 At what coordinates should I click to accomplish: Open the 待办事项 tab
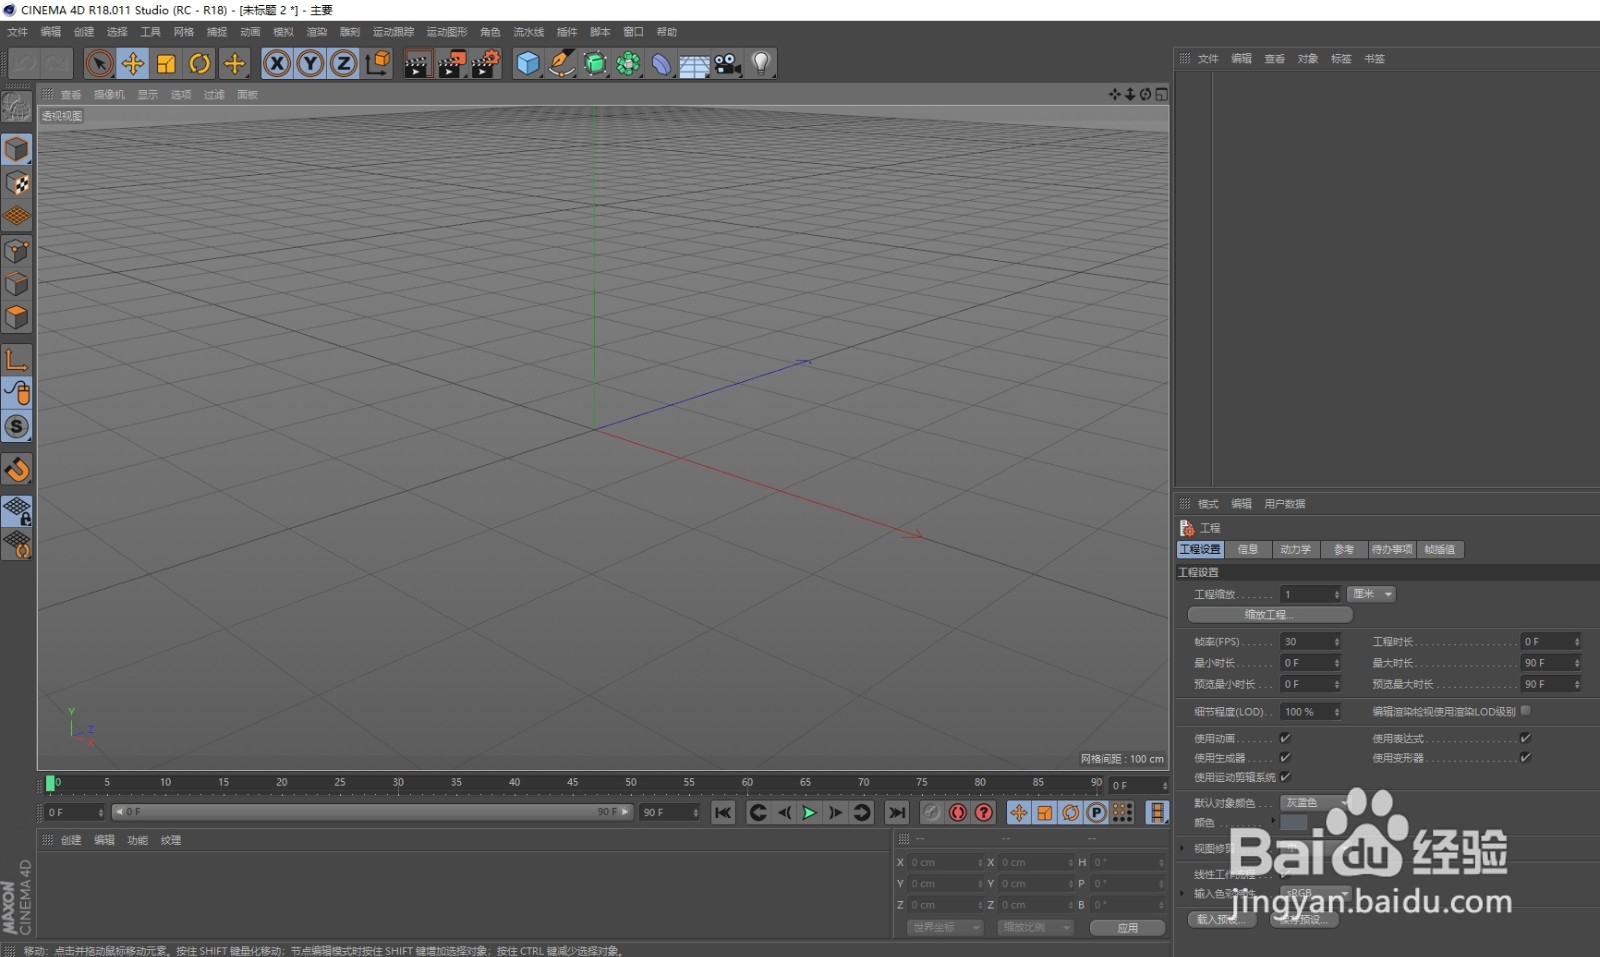pyautogui.click(x=1392, y=550)
